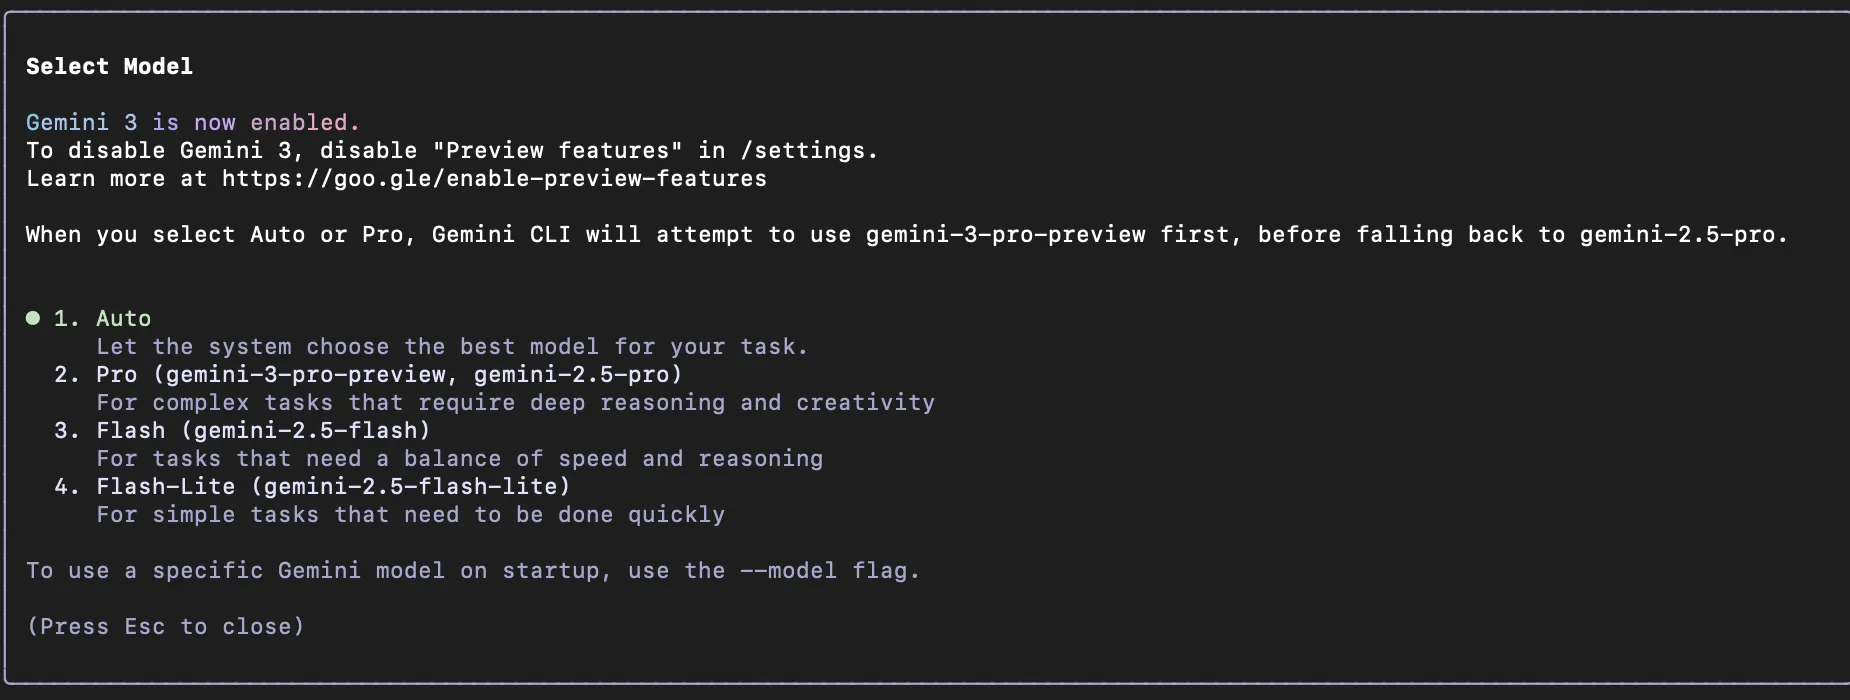Click the green radio bullet beside Auto
Viewport: 1850px width, 700px height.
33,318
